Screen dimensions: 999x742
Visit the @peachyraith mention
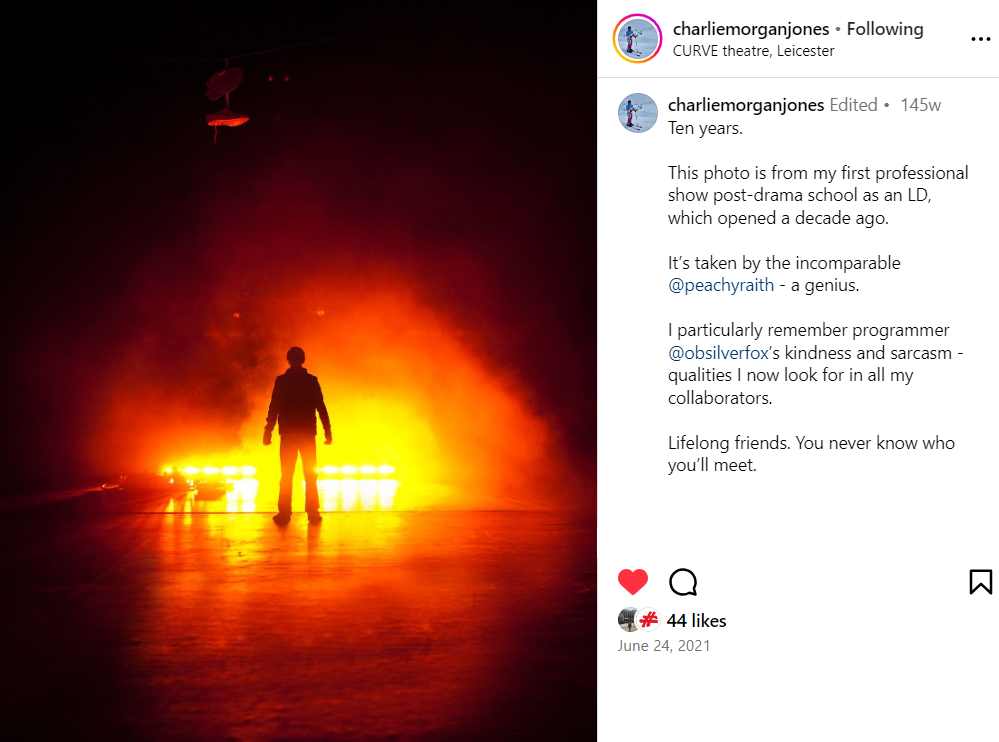tap(721, 285)
